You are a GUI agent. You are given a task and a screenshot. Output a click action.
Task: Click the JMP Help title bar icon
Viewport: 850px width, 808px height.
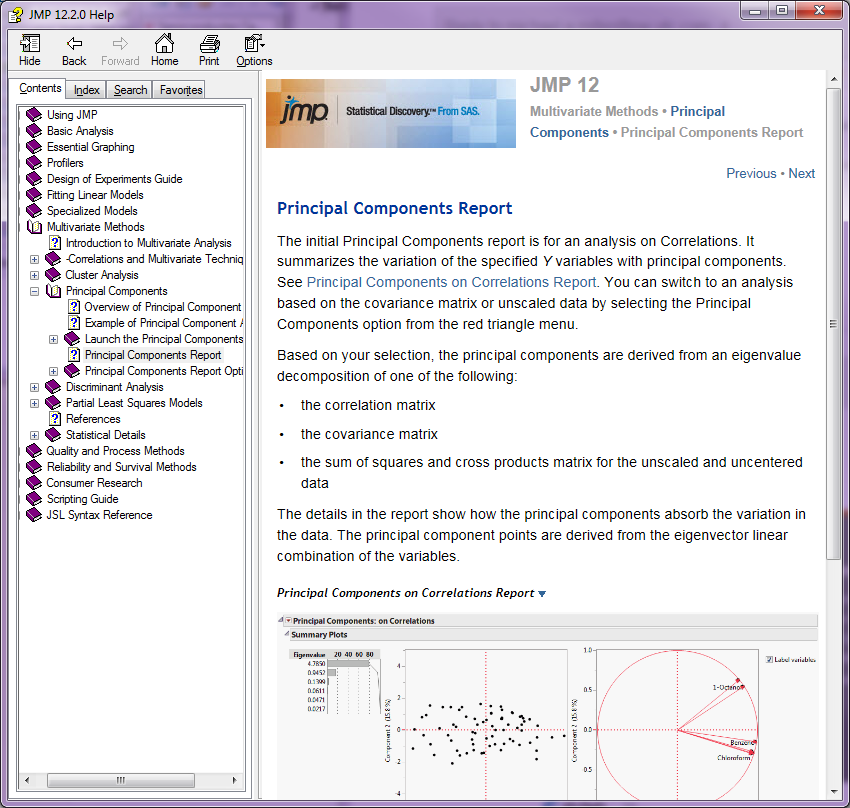coord(15,15)
